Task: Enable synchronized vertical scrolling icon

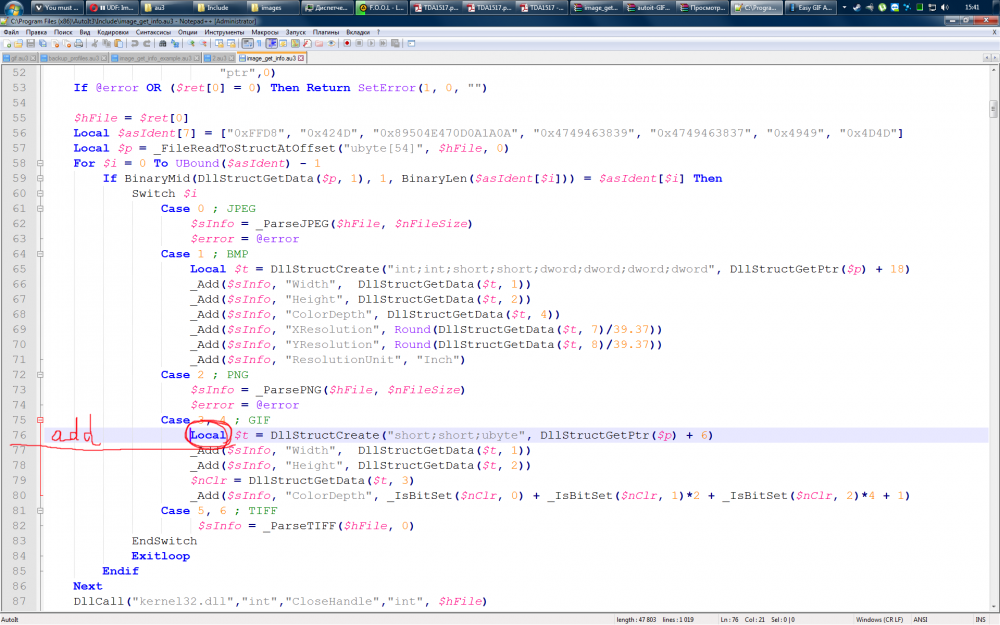Action: click(x=219, y=43)
